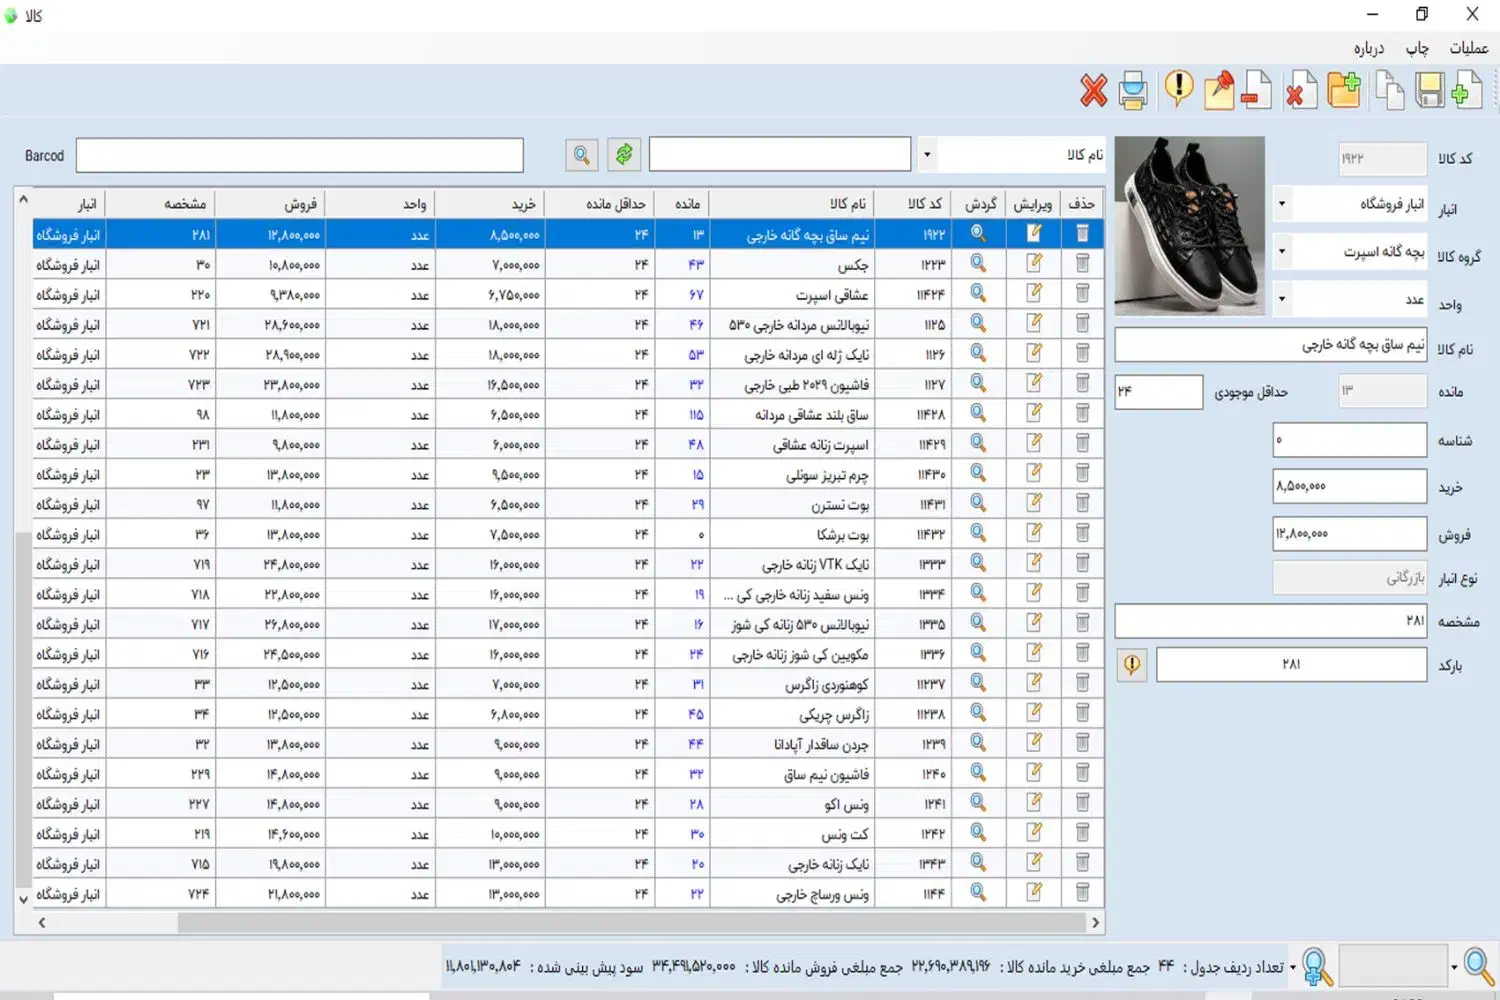Click the floppy disk save icon

pos(1430,91)
